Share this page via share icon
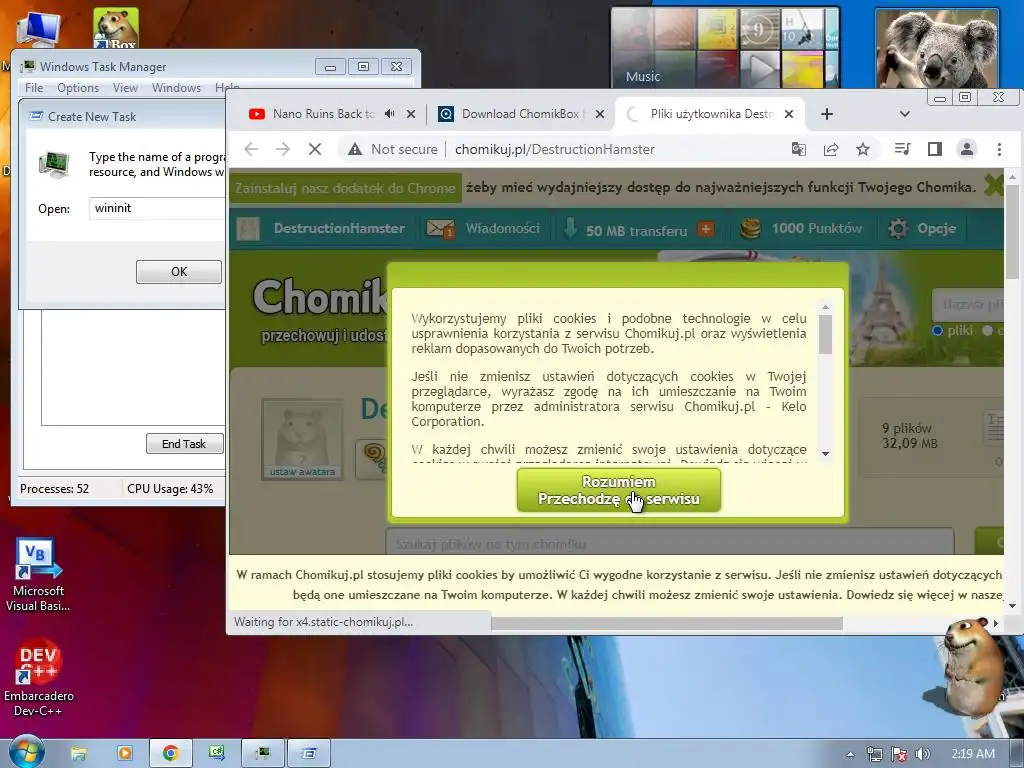Image resolution: width=1024 pixels, height=768 pixels. point(831,149)
